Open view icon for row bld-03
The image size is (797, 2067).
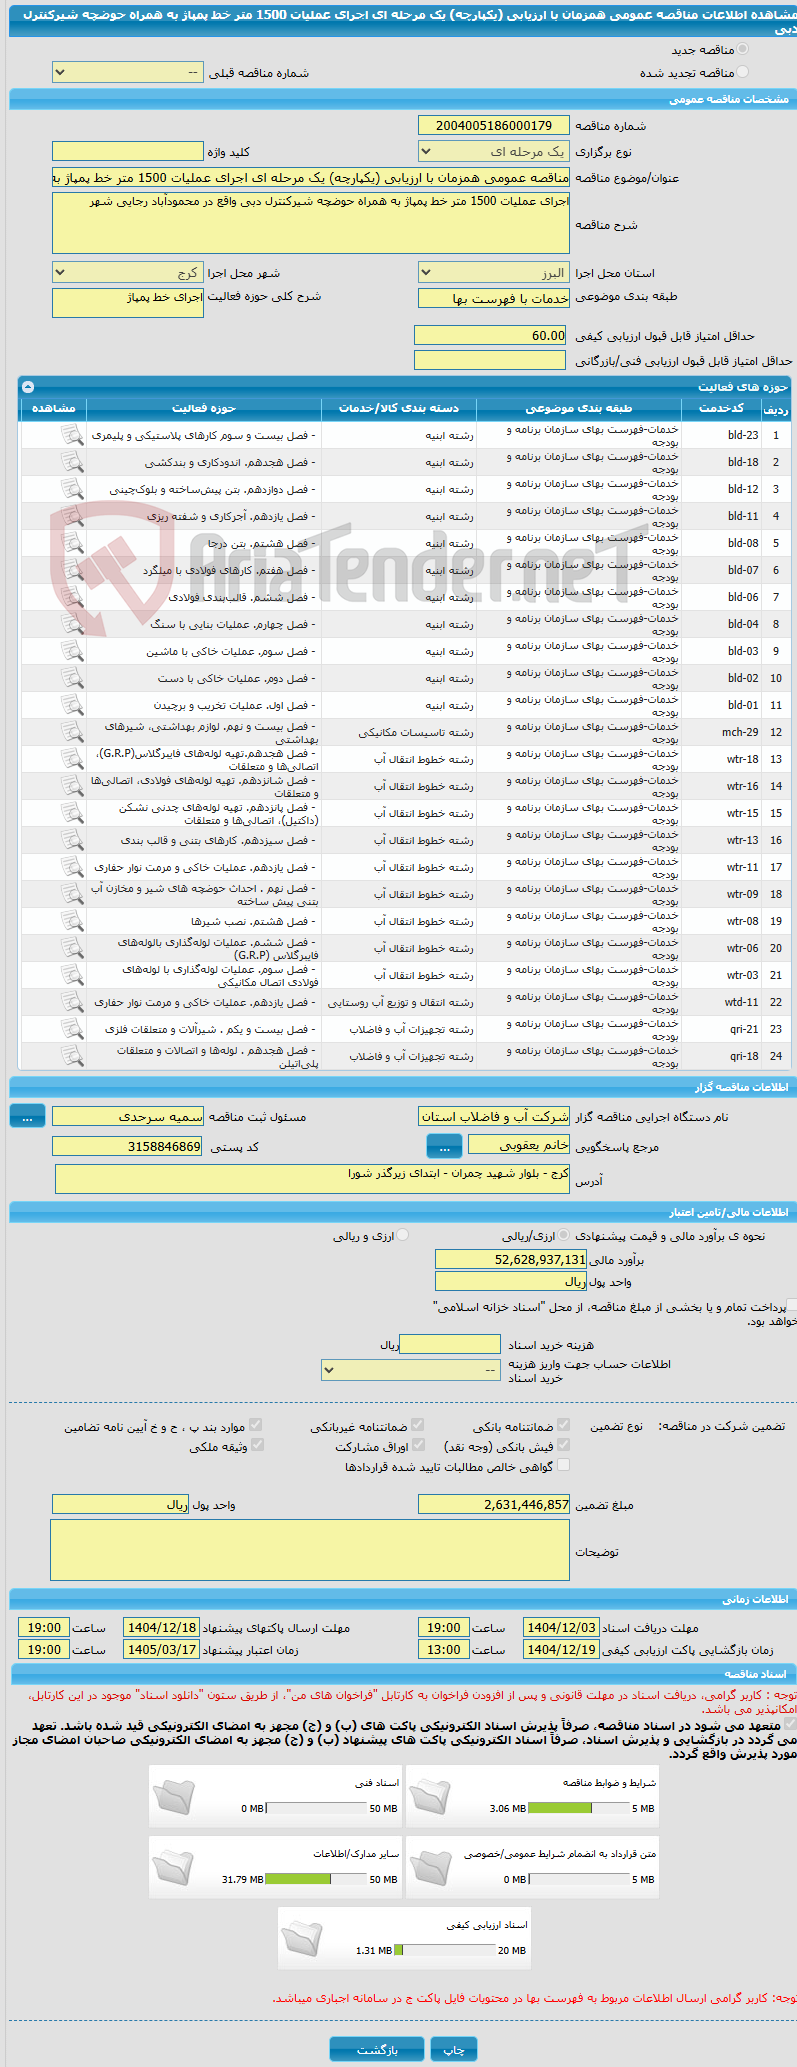(x=72, y=651)
